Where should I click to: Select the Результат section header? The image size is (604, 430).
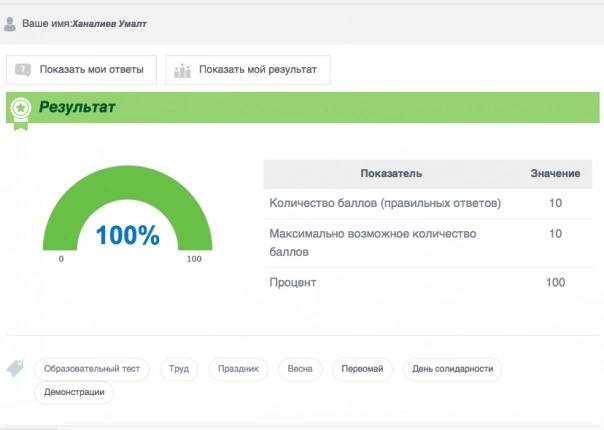click(77, 107)
